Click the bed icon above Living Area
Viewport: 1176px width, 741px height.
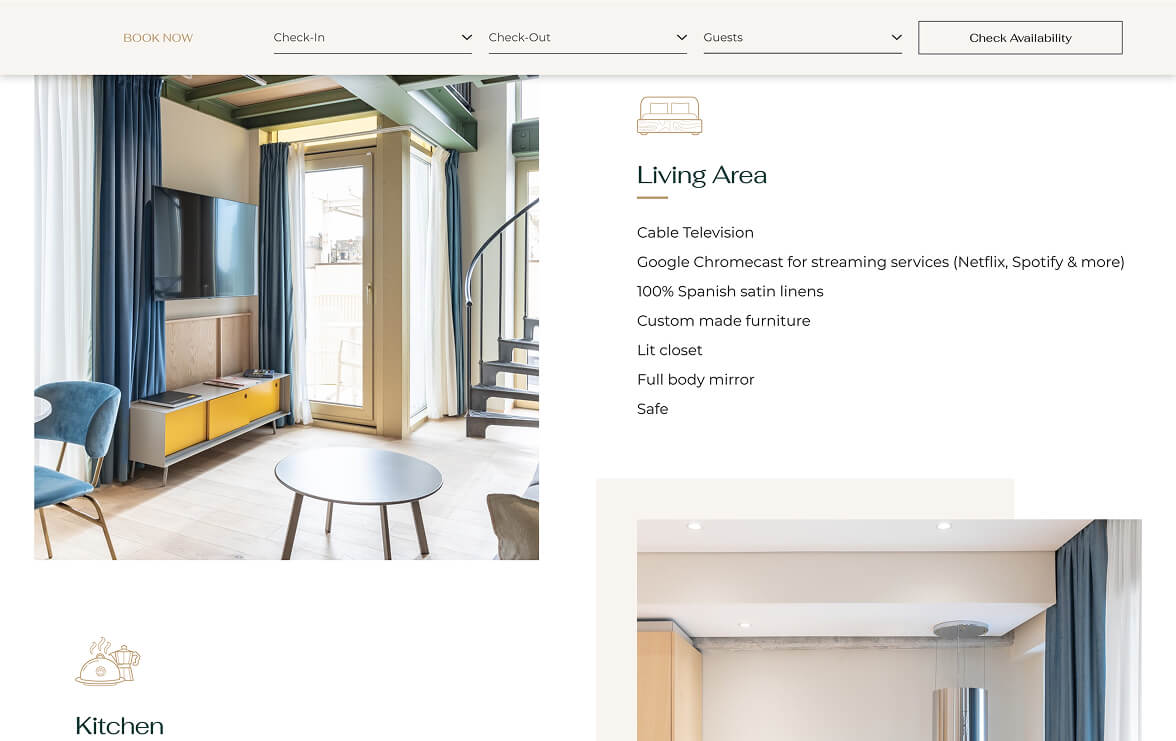pos(669,116)
